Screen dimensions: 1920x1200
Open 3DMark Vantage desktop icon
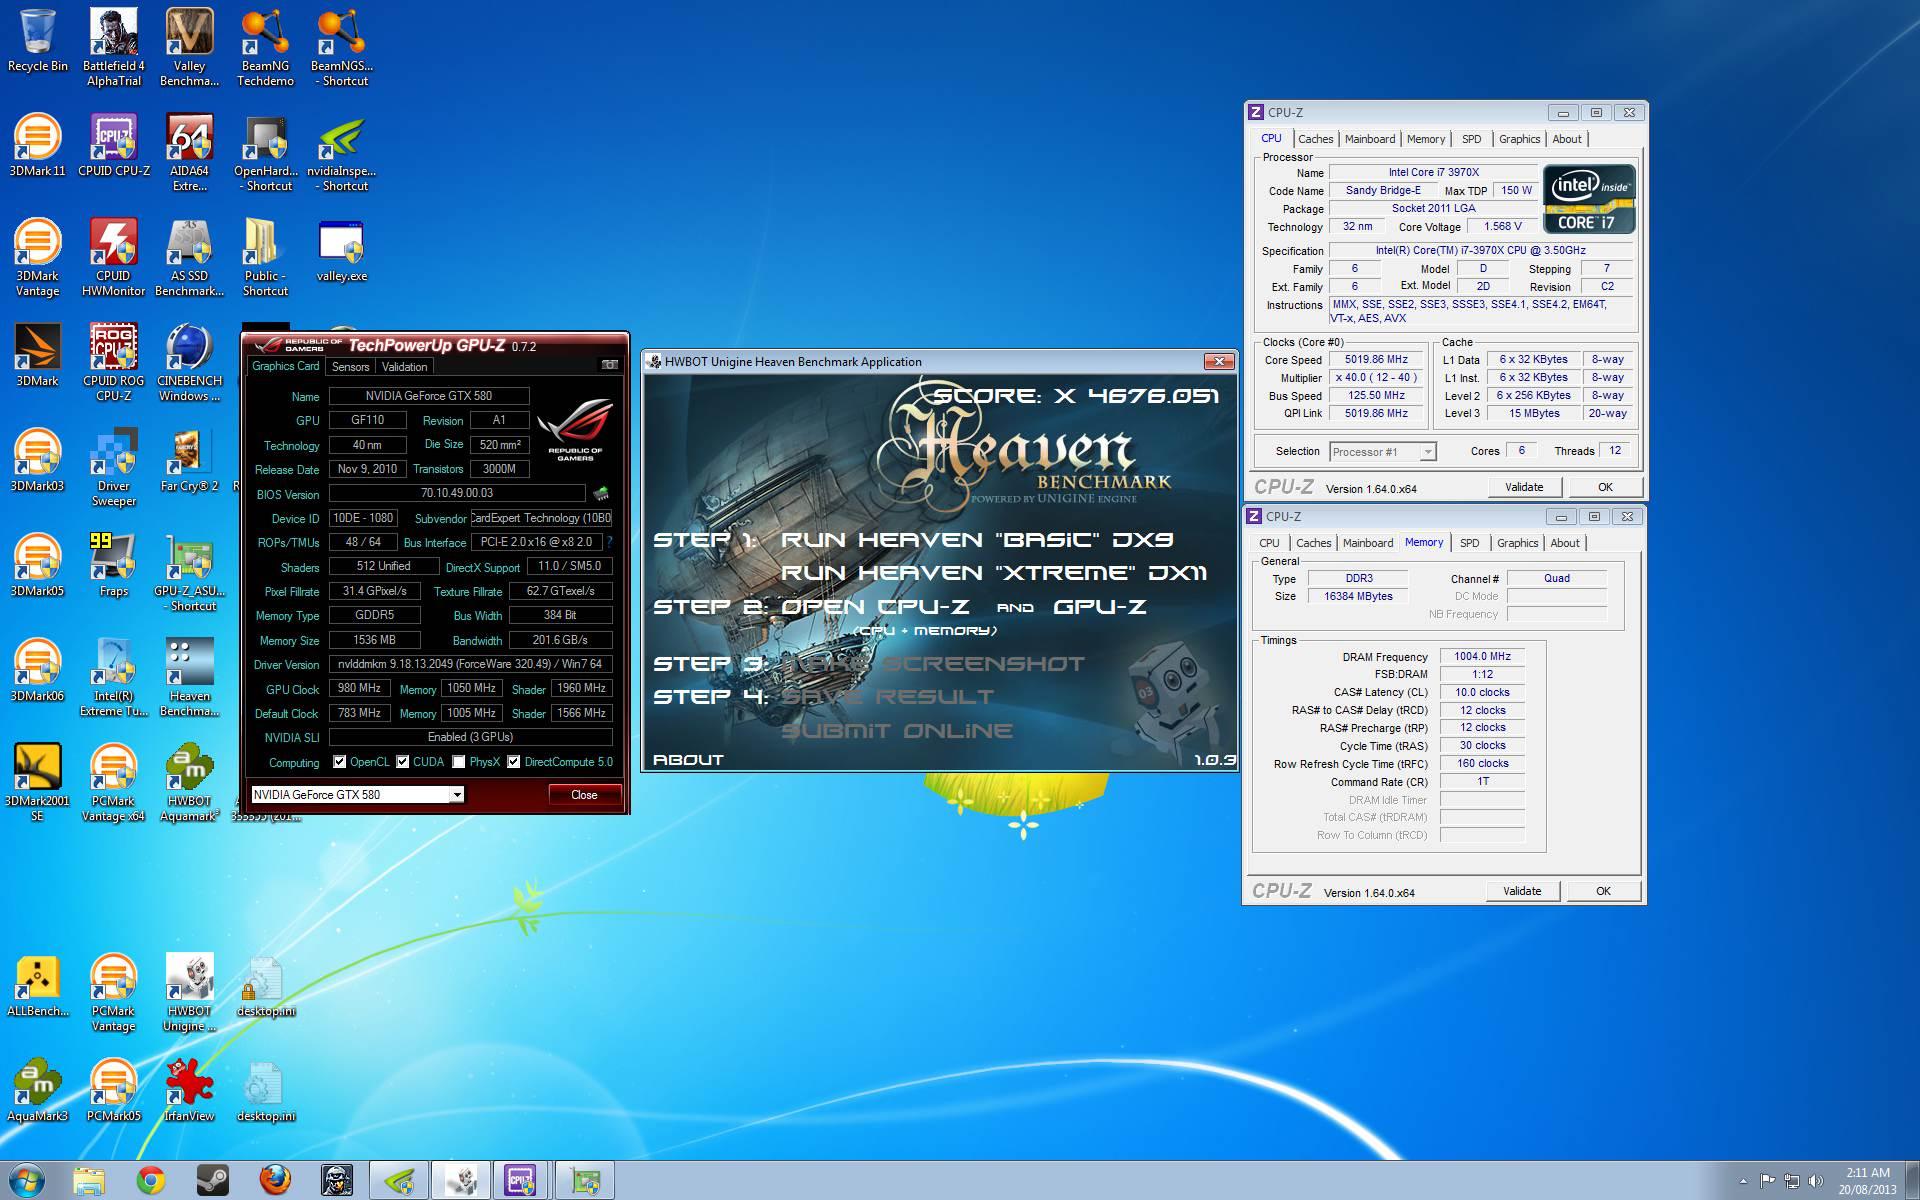coord(38,258)
